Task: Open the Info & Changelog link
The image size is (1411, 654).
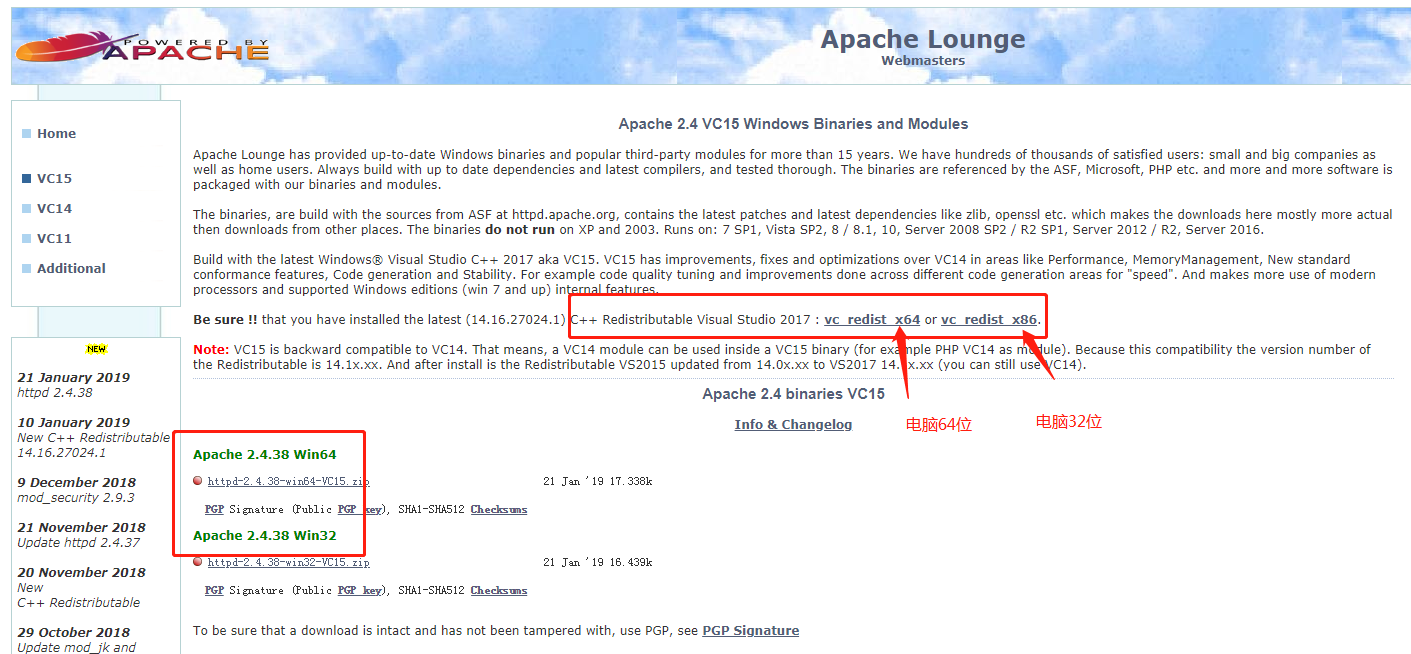Action: [793, 424]
